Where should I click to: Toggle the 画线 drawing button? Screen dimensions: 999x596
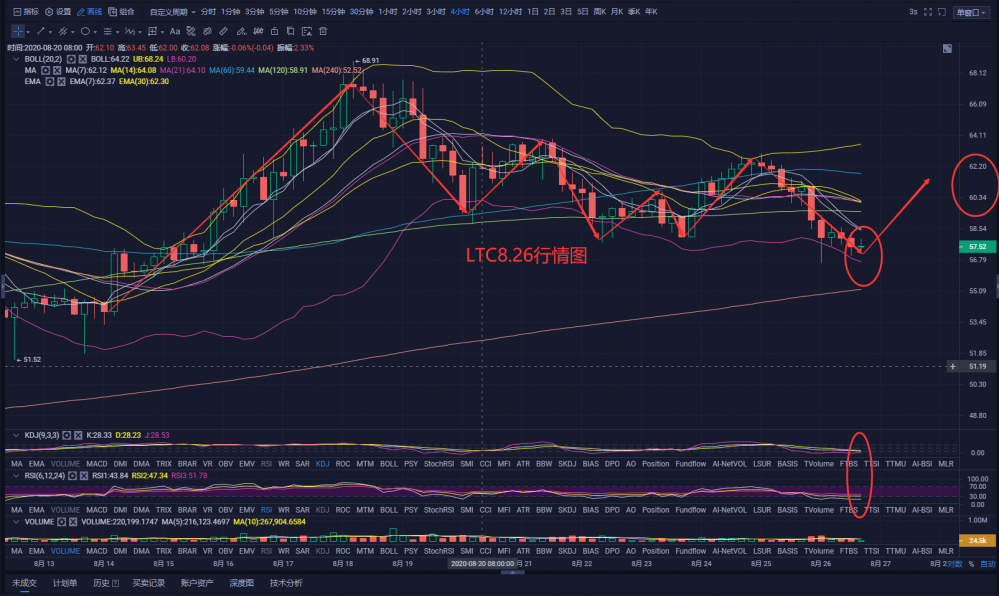pos(89,12)
